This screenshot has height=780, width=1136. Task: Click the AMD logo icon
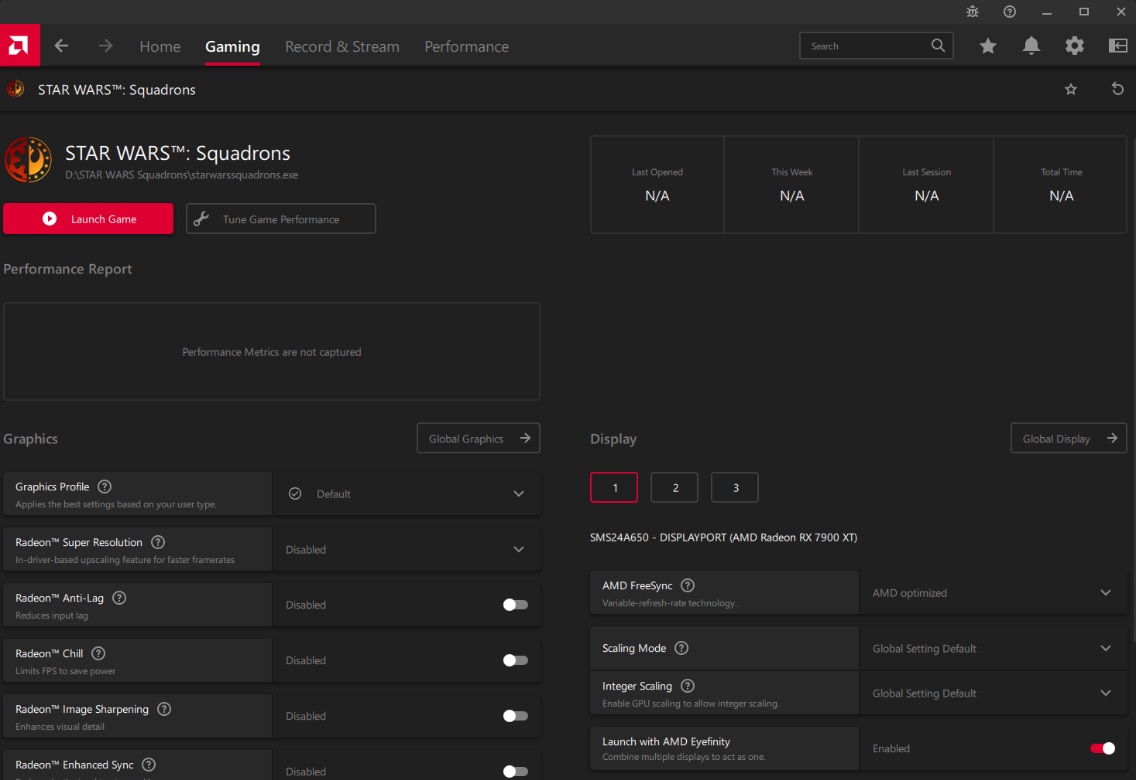20,46
